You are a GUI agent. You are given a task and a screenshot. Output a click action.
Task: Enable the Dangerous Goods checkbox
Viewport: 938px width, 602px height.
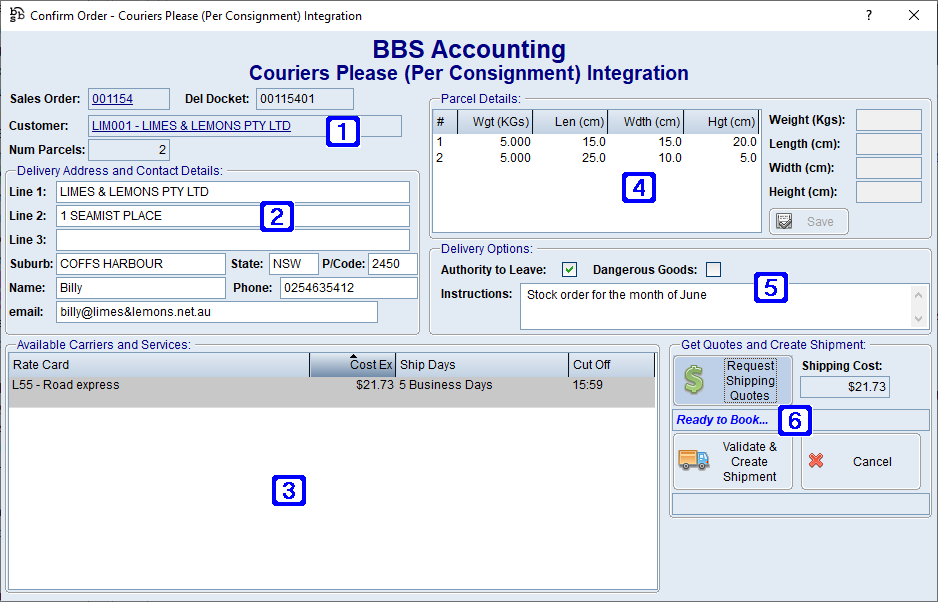(713, 269)
